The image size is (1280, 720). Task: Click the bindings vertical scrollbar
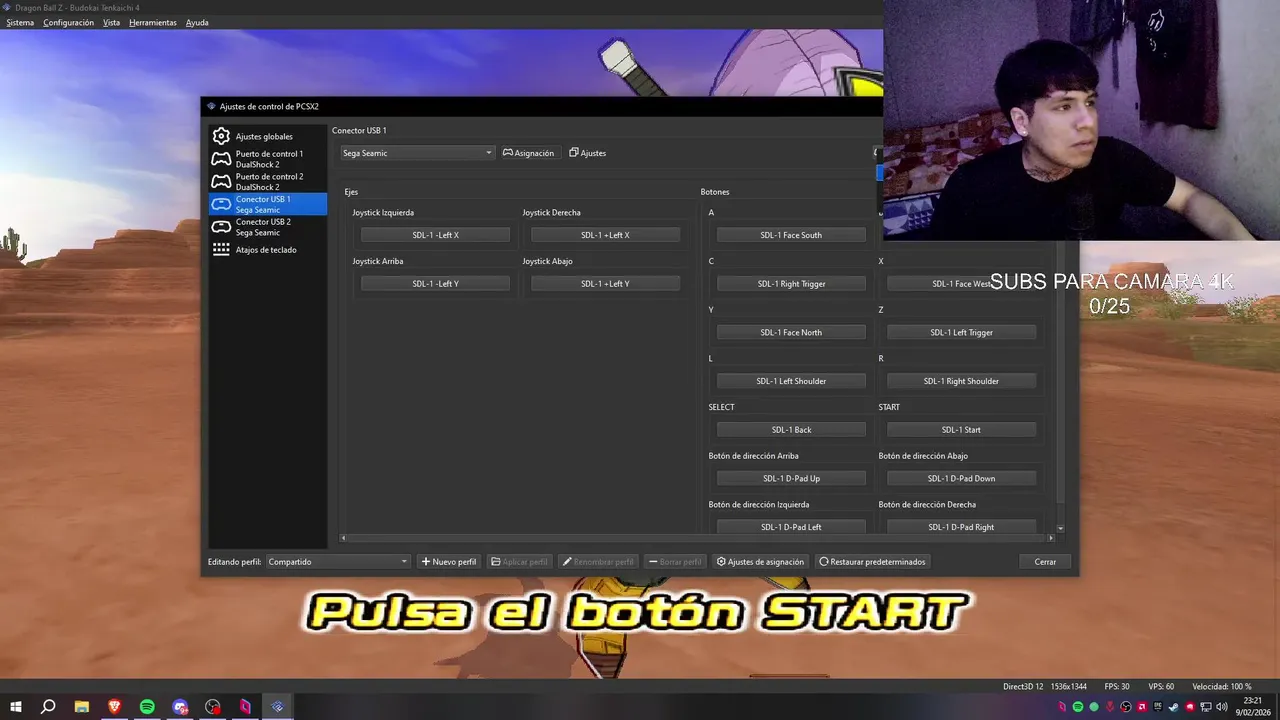pyautogui.click(x=1060, y=370)
